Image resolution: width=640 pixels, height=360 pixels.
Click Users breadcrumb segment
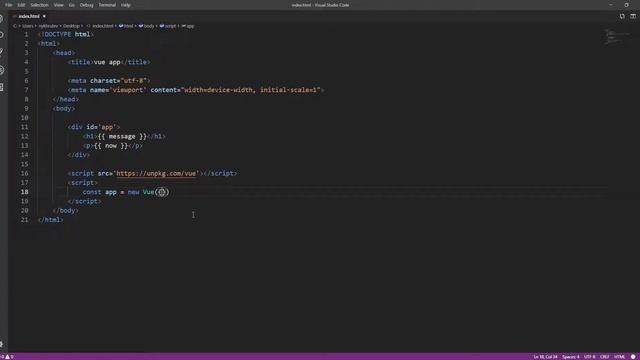pos(28,26)
